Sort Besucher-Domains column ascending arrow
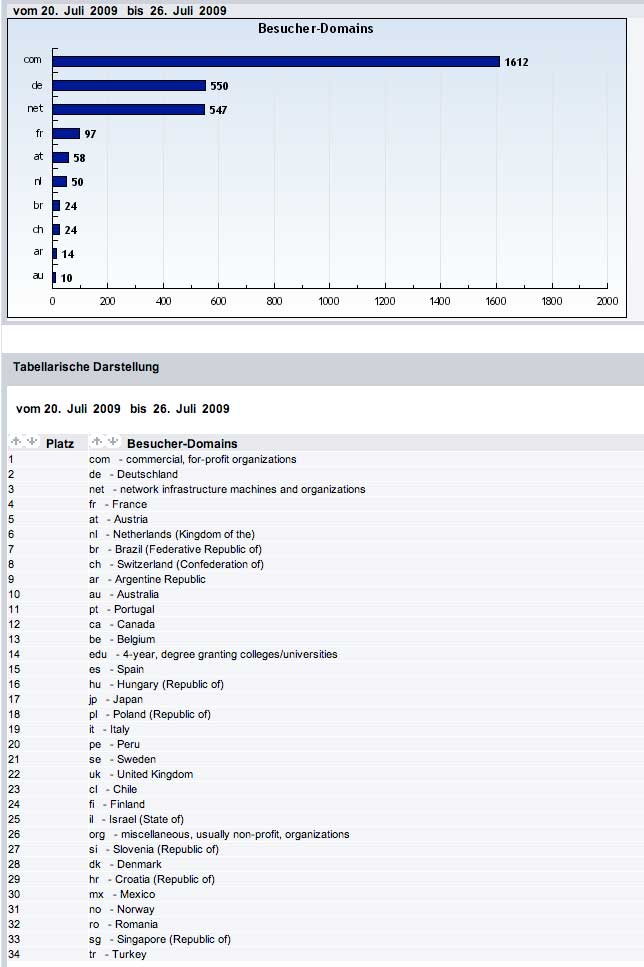 click(x=97, y=442)
